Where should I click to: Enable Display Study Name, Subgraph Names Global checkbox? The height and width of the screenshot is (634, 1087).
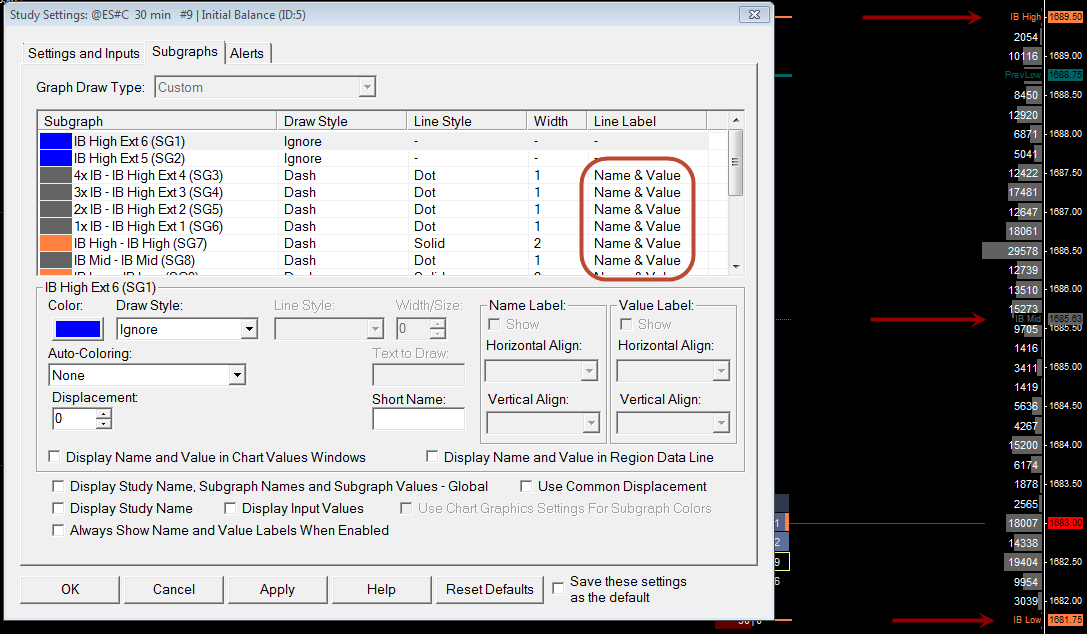[58, 486]
